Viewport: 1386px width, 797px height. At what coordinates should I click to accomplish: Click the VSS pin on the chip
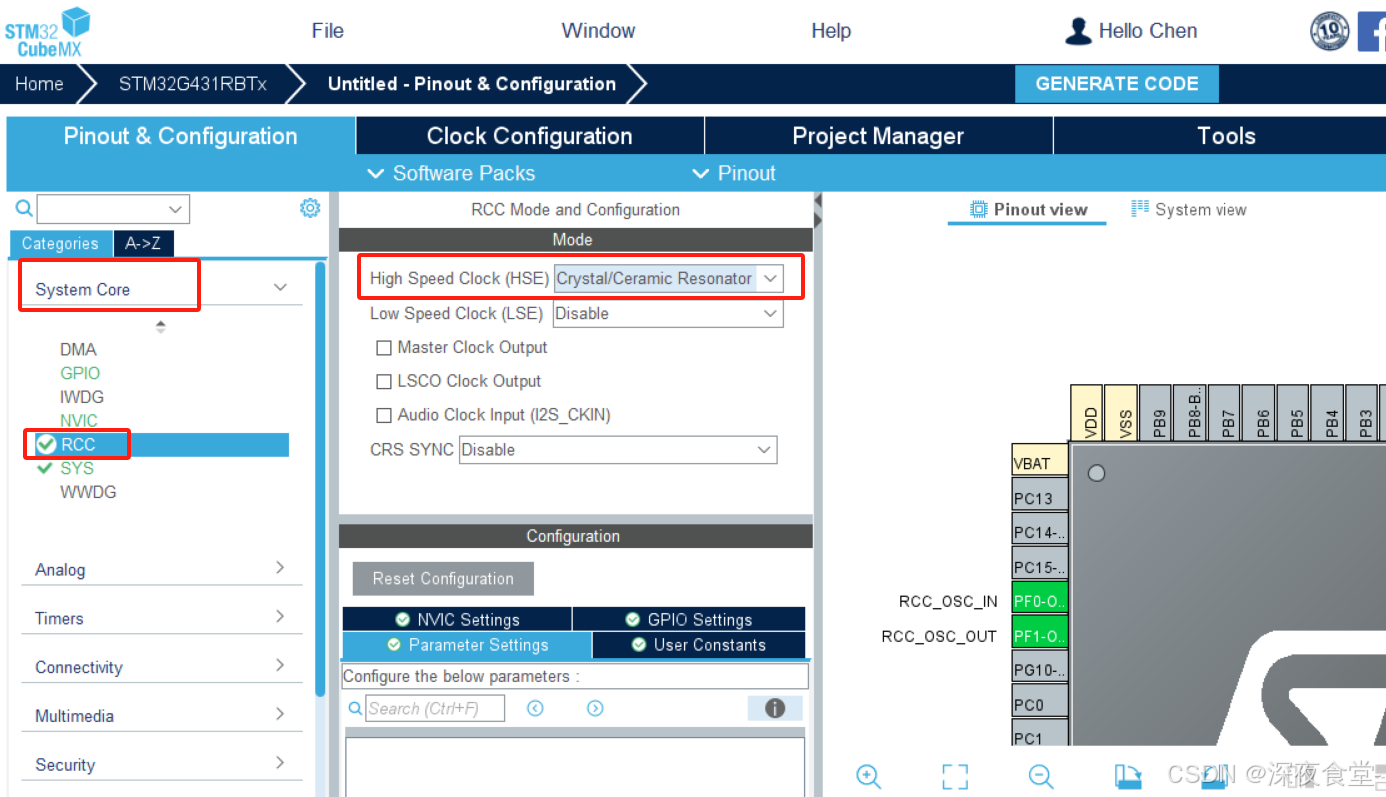(x=1122, y=413)
